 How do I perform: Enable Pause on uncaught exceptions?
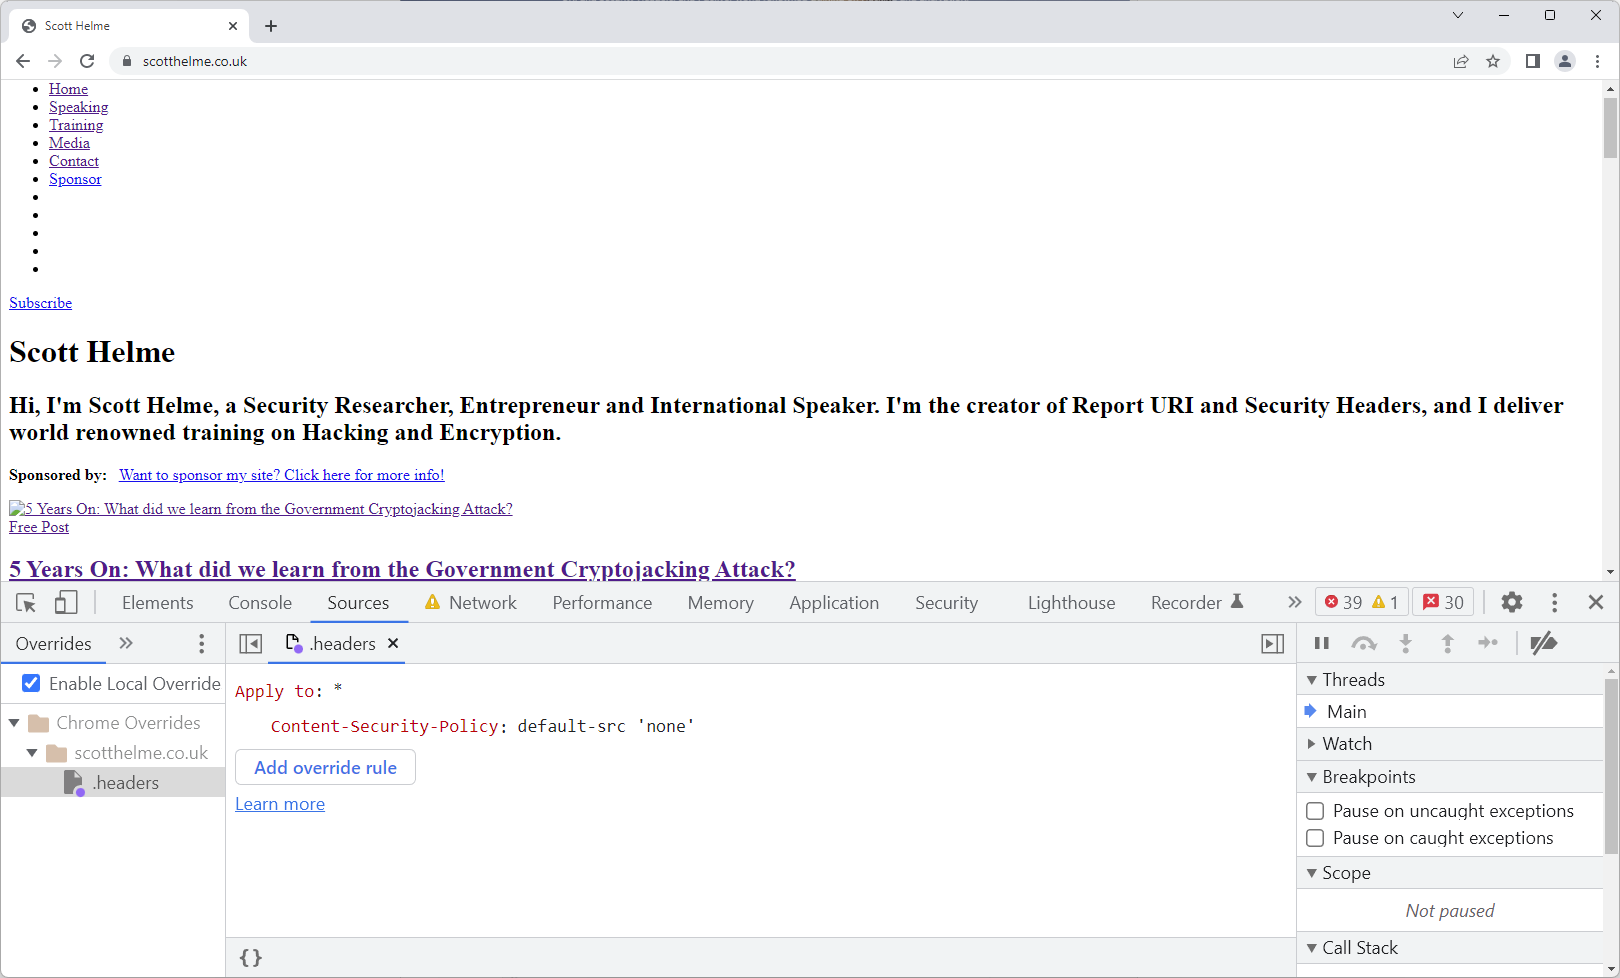click(1315, 811)
